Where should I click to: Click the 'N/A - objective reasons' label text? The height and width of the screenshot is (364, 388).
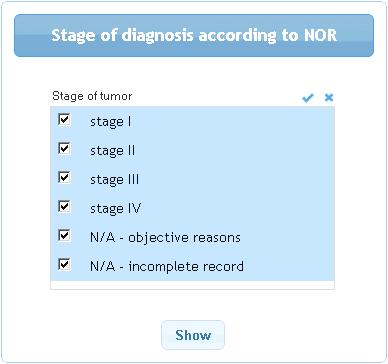[x=165, y=238]
